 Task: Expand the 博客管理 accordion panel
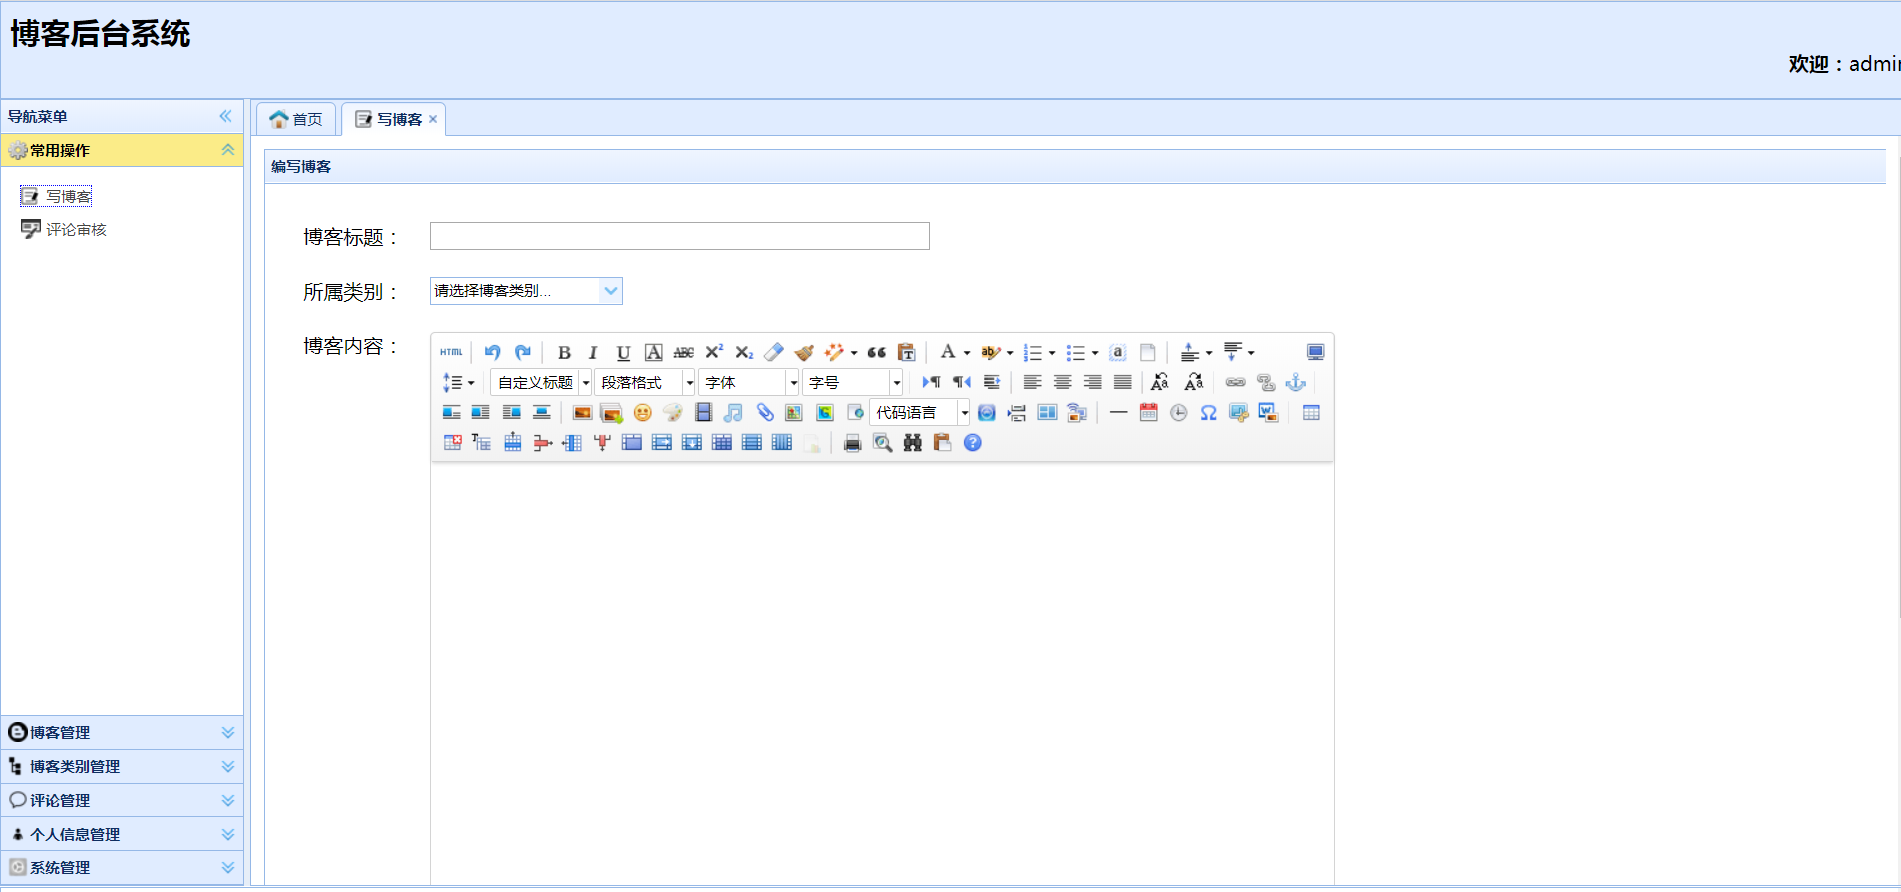click(x=122, y=733)
